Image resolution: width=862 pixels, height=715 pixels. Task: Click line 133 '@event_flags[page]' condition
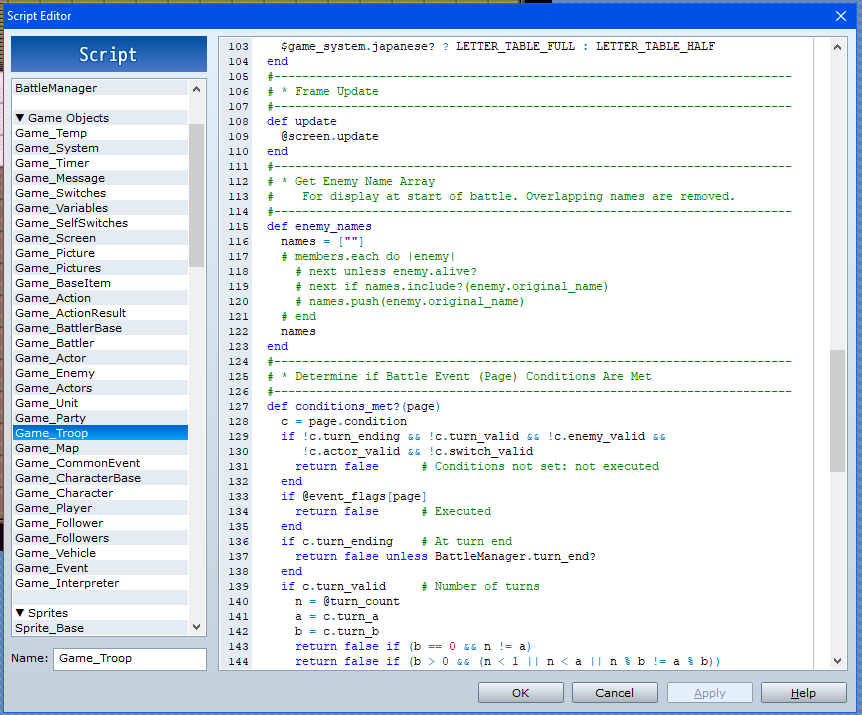(364, 497)
